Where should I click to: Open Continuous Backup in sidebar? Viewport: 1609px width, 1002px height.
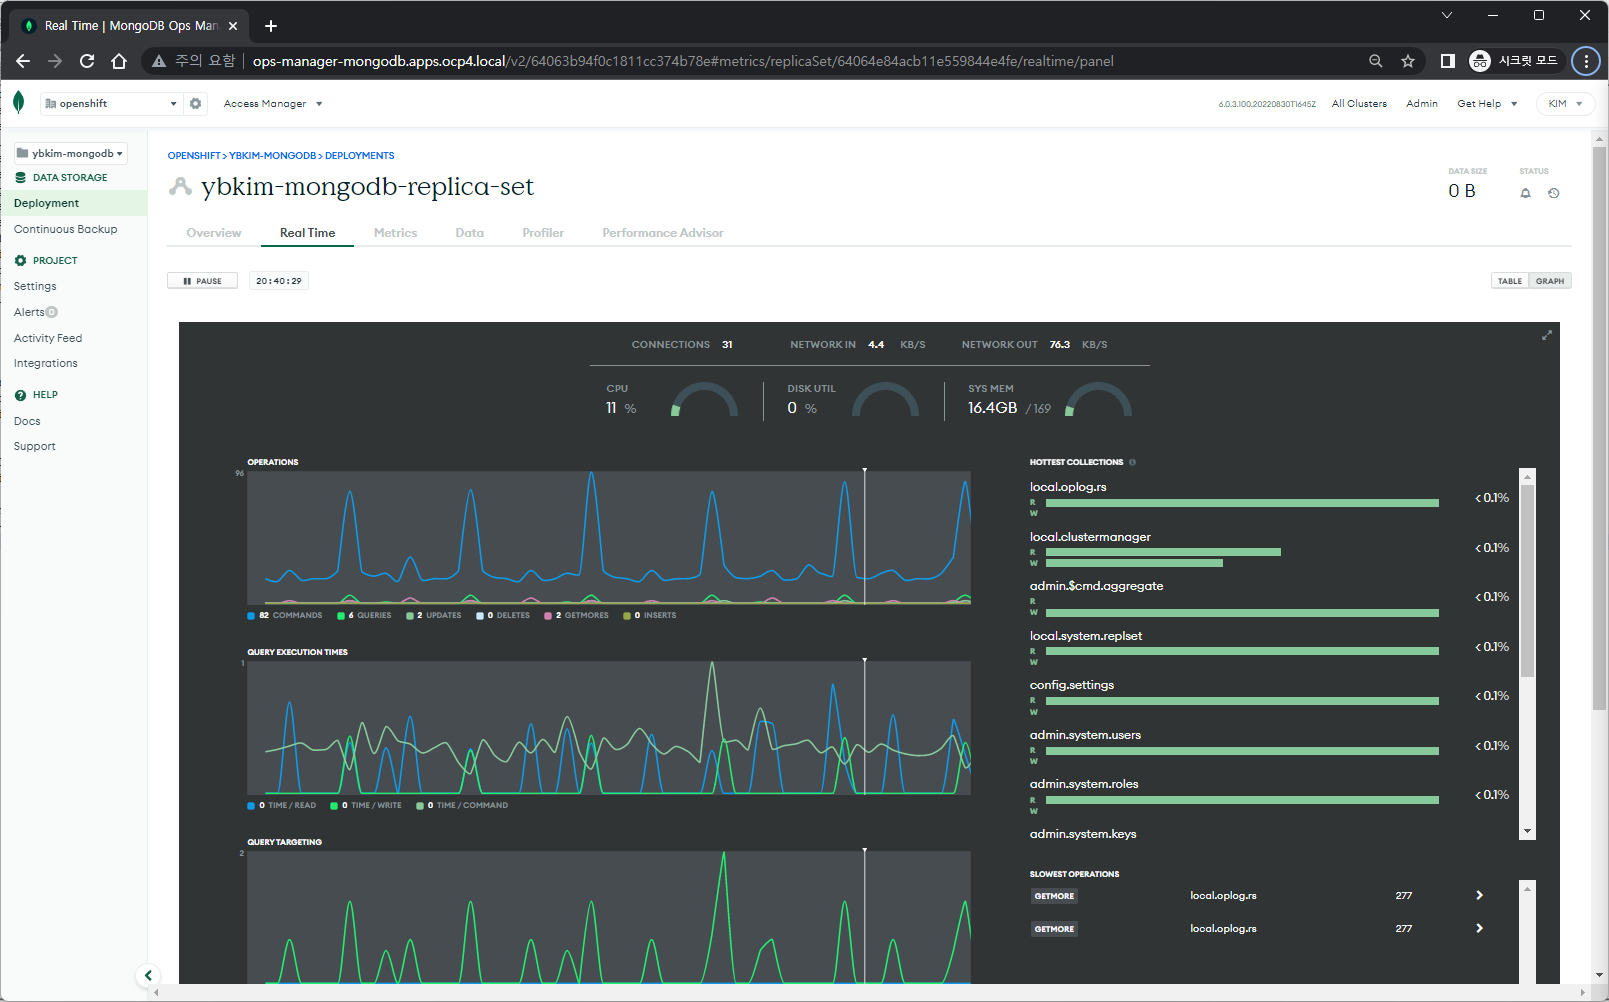66,229
